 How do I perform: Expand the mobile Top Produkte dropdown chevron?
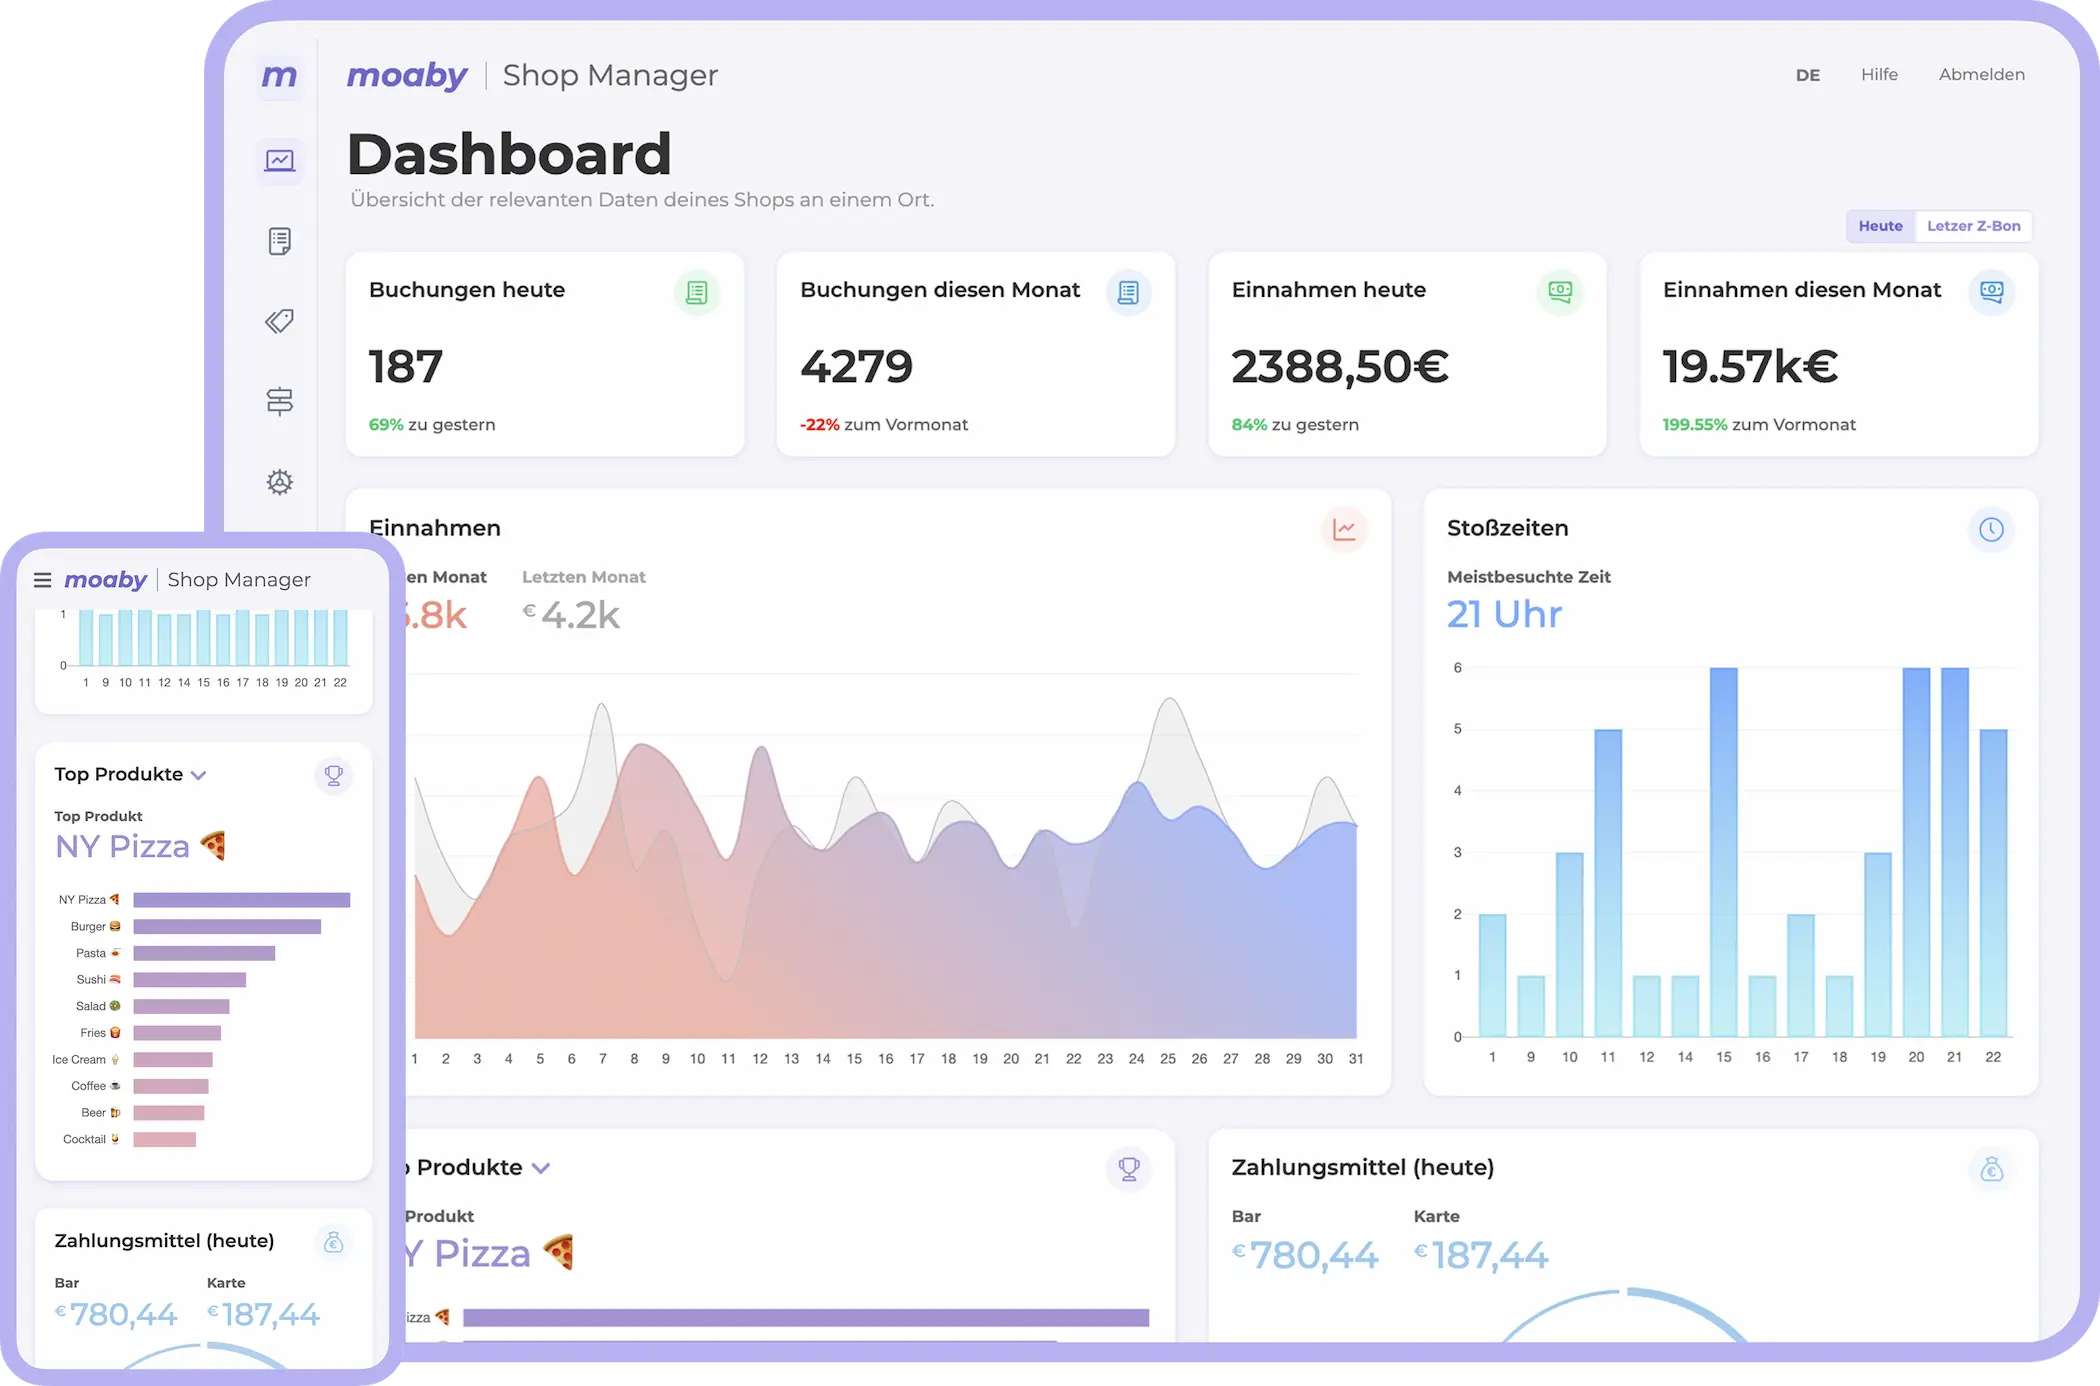coord(198,775)
